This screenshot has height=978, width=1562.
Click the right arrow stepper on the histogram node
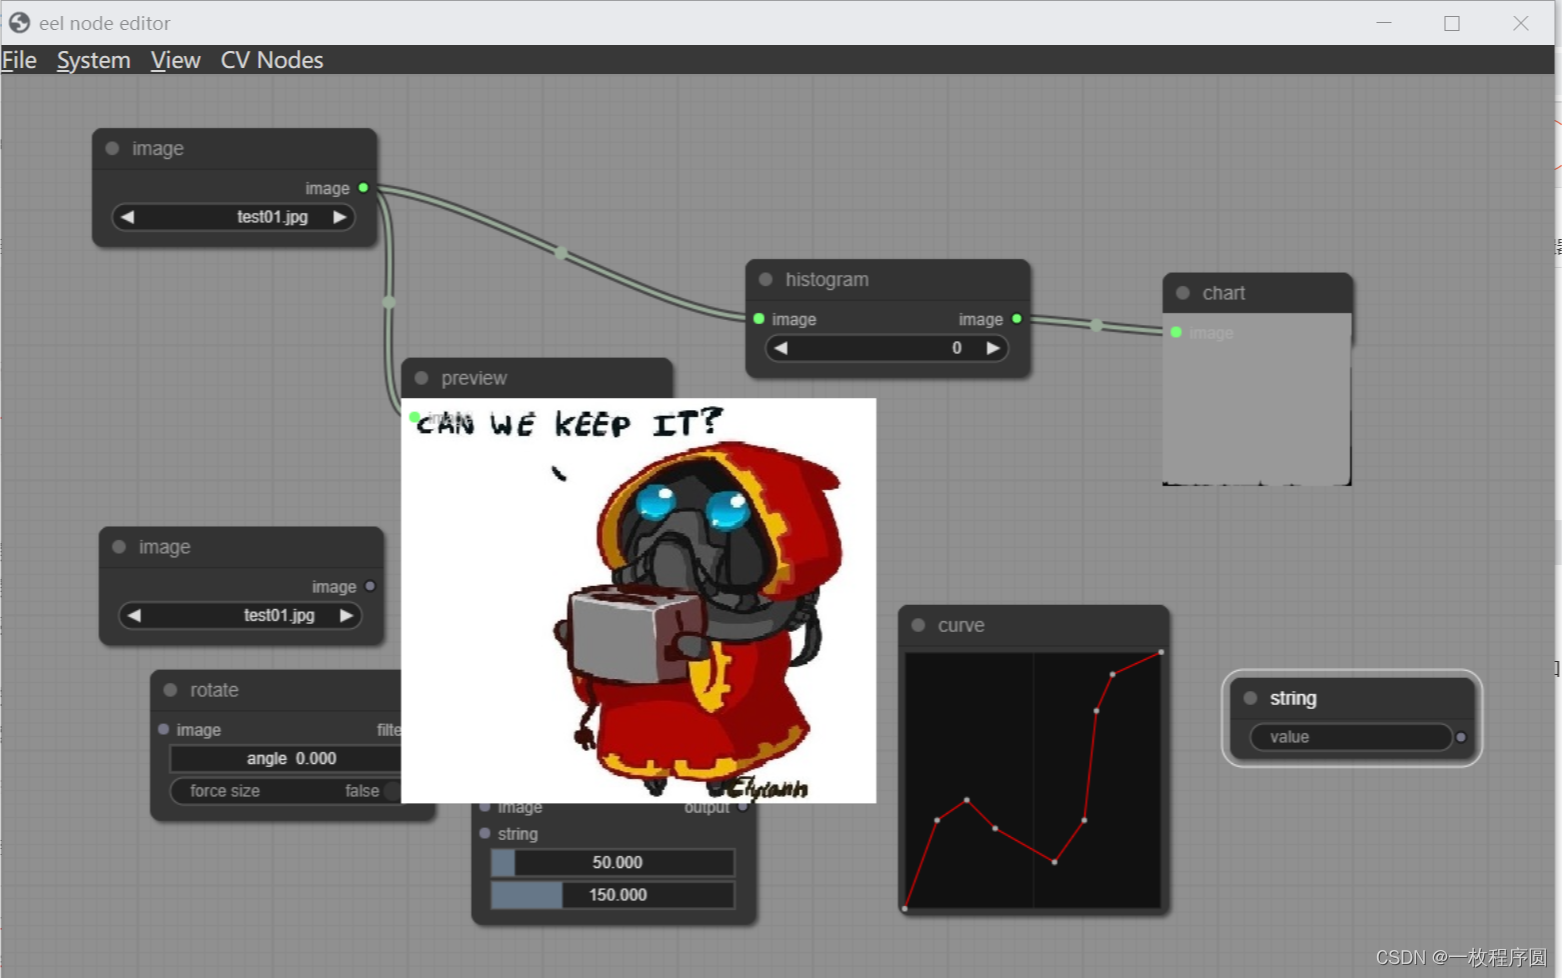pos(991,348)
